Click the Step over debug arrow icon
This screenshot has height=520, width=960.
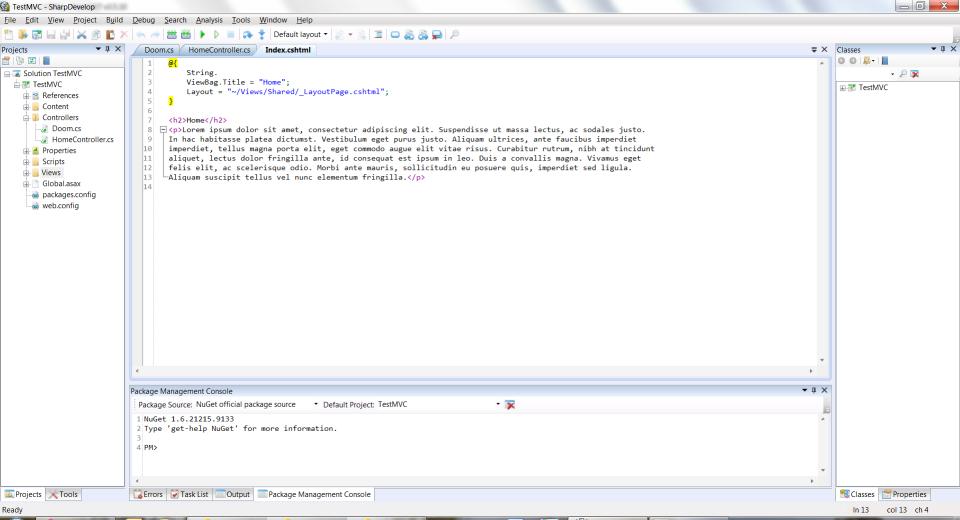(247, 35)
